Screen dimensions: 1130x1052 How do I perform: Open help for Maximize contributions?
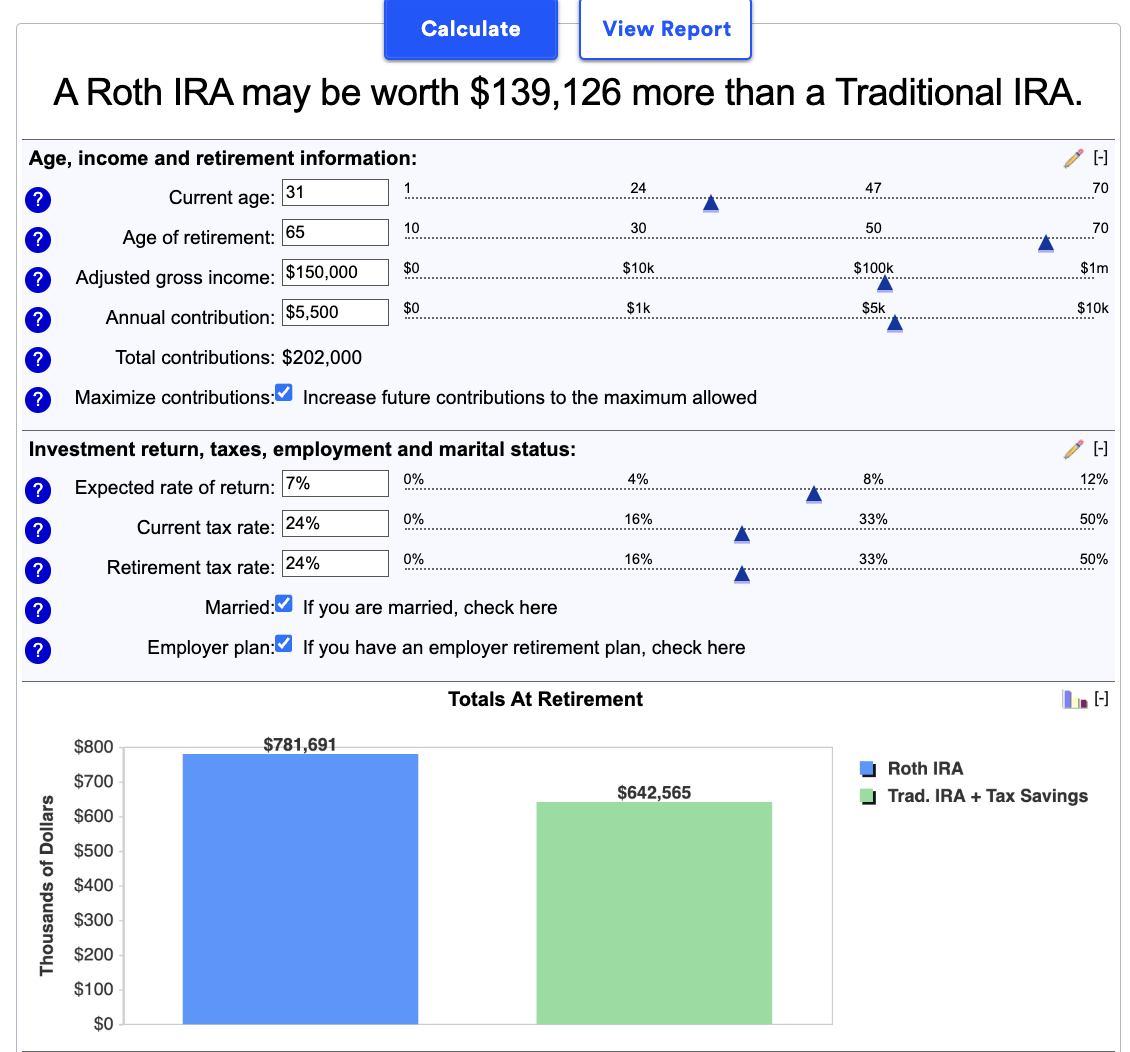point(37,399)
